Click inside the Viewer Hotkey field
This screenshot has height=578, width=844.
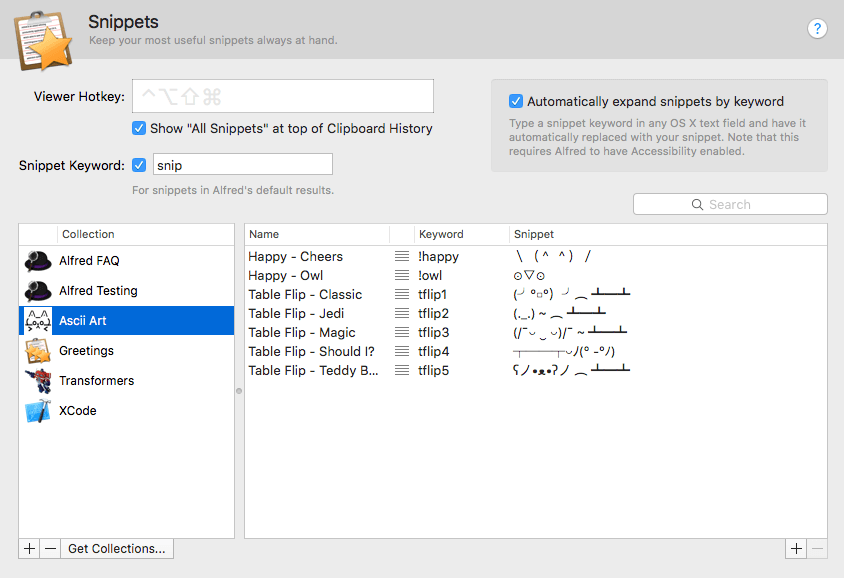[x=282, y=95]
